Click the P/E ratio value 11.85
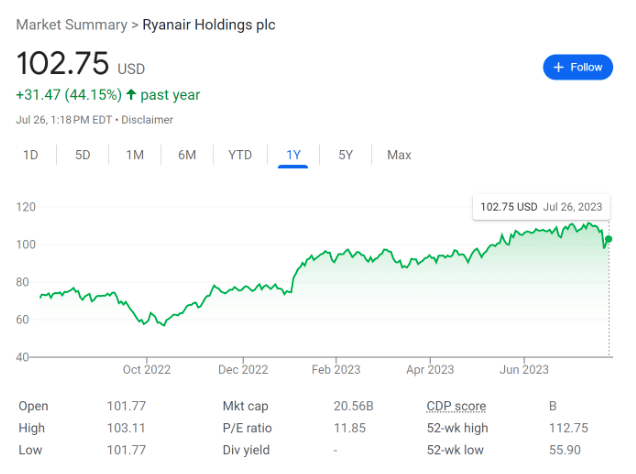 349,428
